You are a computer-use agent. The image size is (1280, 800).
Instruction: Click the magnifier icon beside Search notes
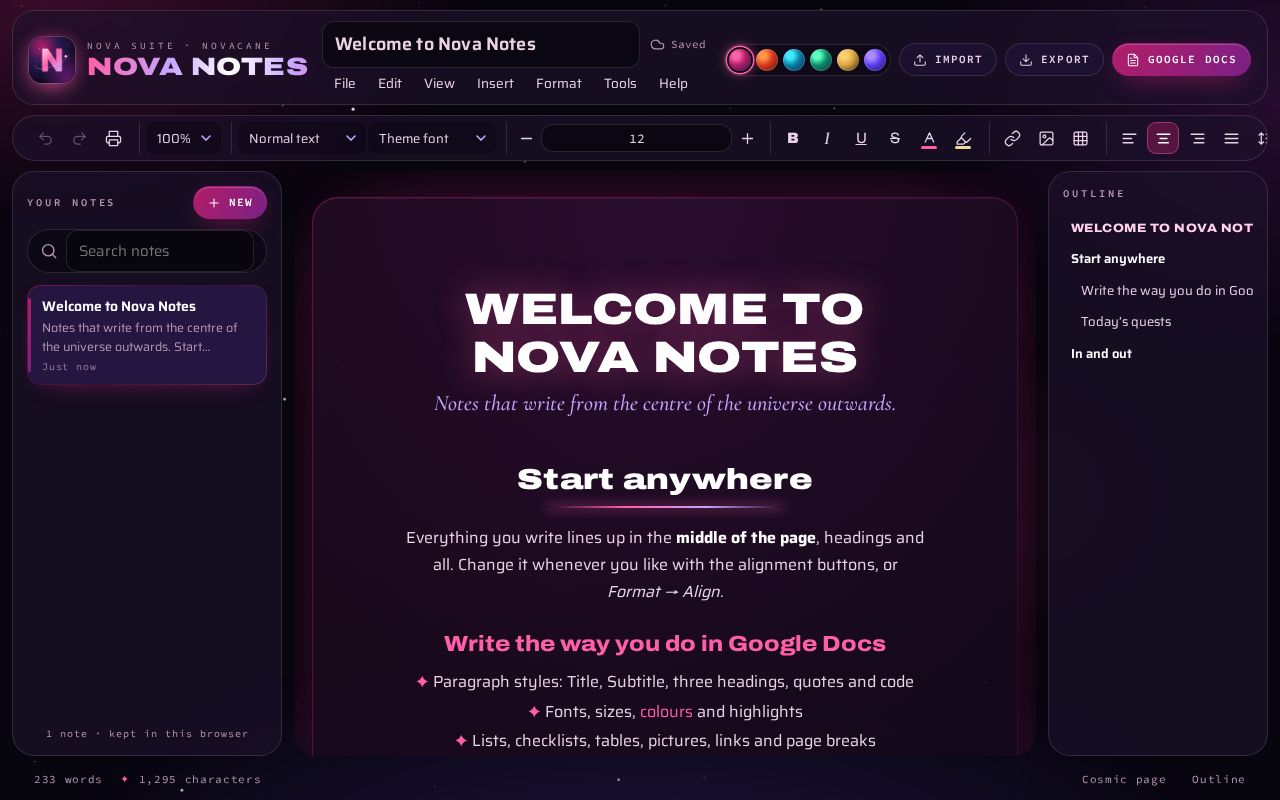coord(49,251)
